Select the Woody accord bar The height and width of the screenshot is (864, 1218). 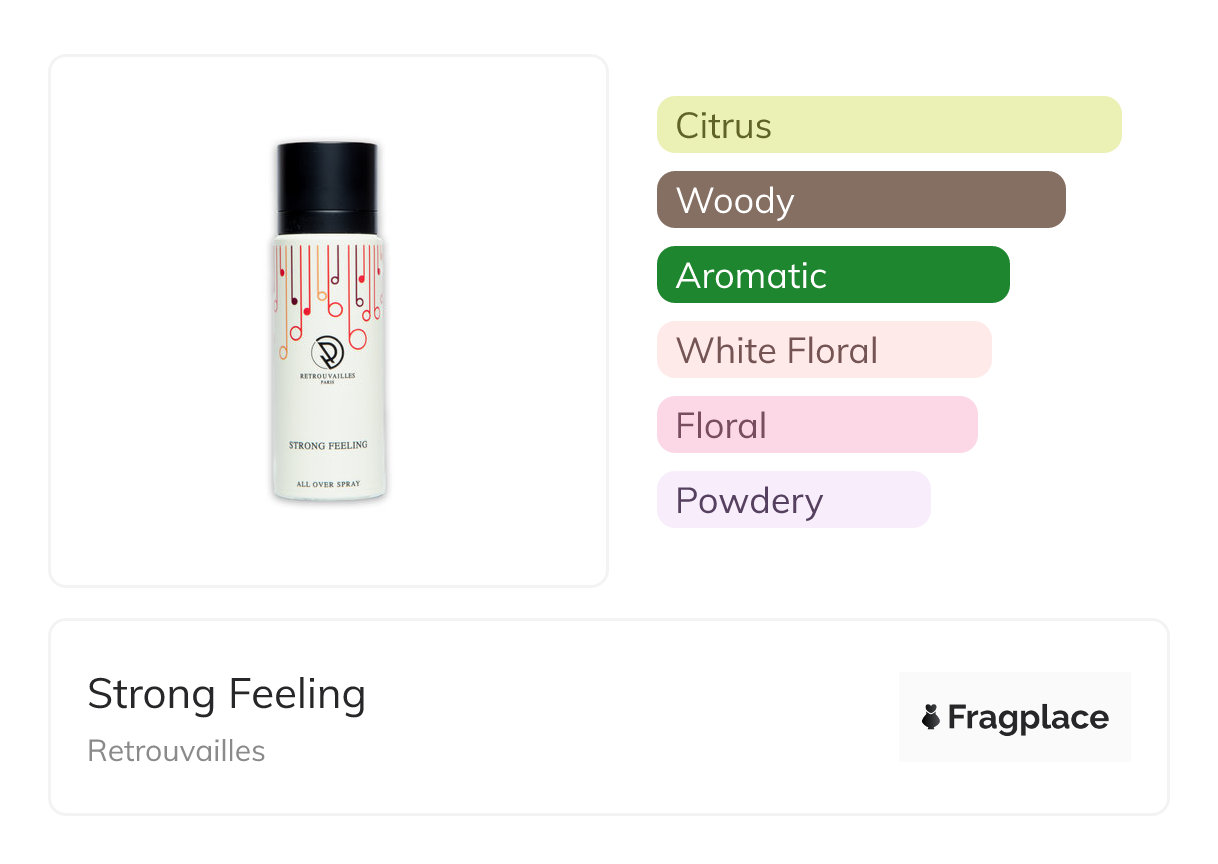point(860,200)
